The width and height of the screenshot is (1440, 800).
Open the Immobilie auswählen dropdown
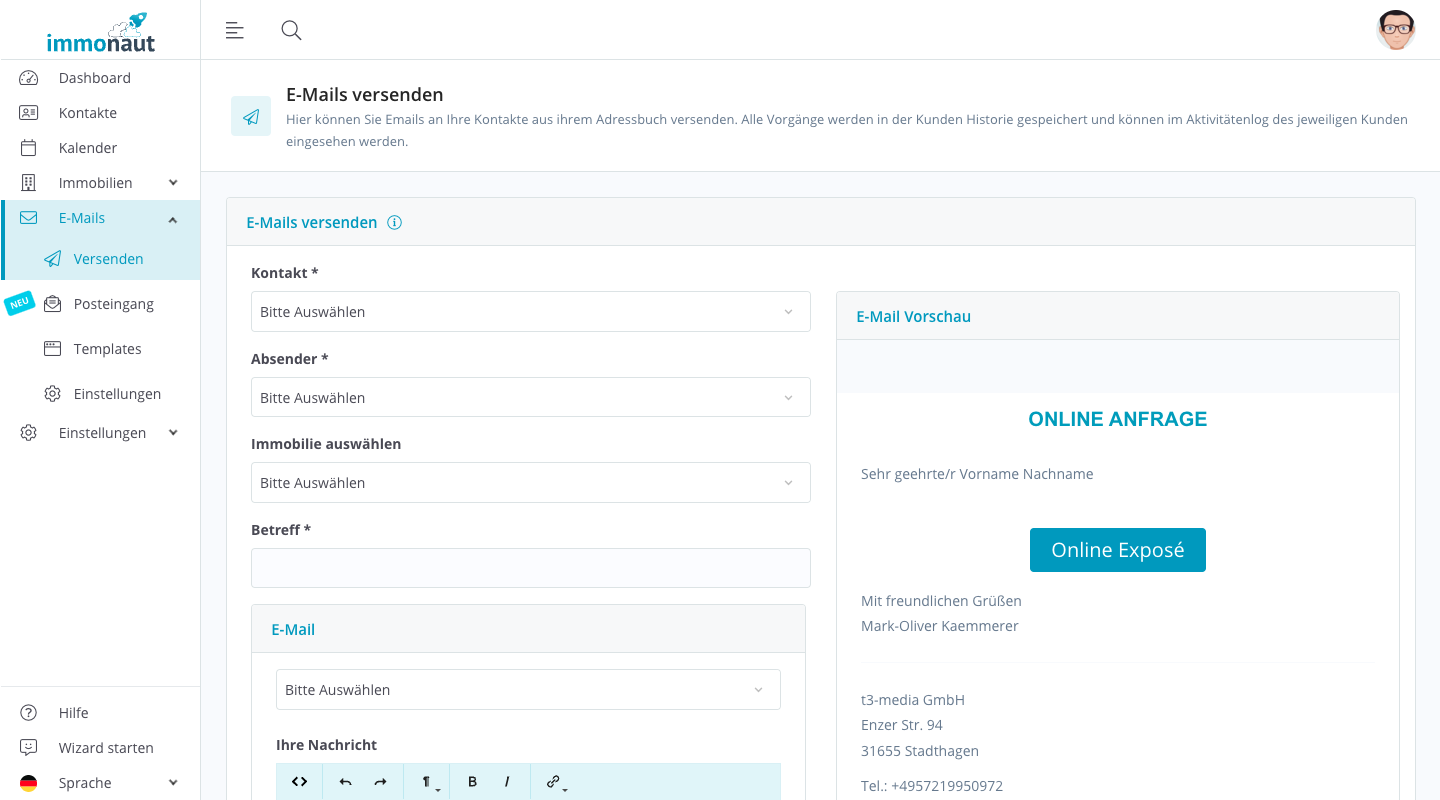click(x=530, y=483)
